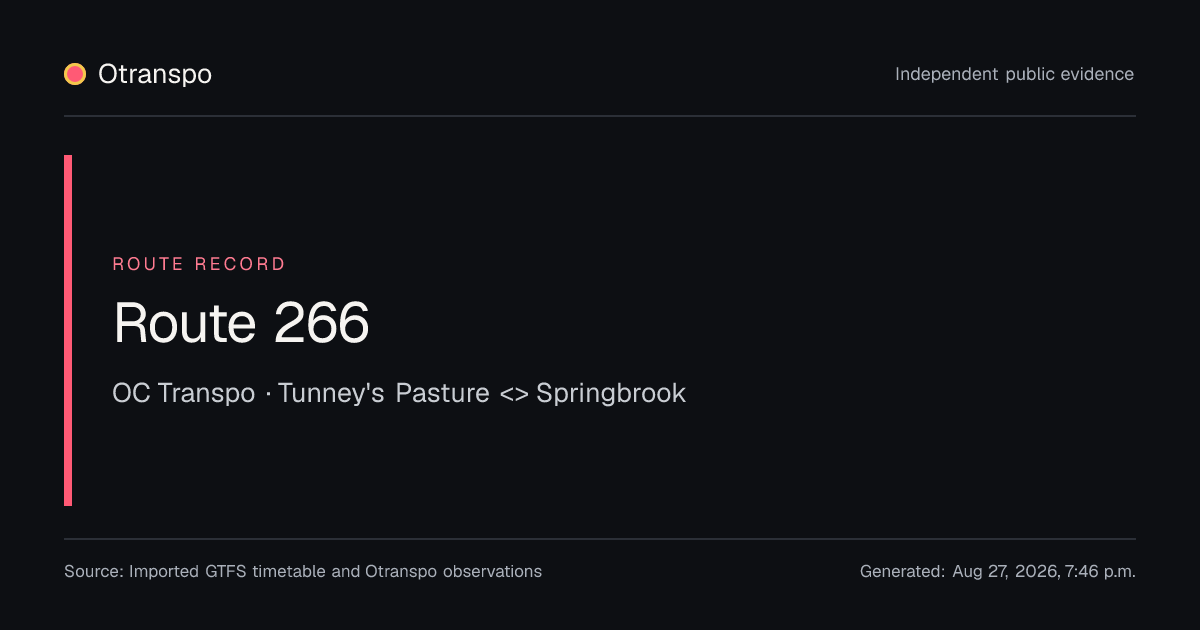Click the divider line below the header
Image resolution: width=1200 pixels, height=630 pixels.
[x=600, y=116]
